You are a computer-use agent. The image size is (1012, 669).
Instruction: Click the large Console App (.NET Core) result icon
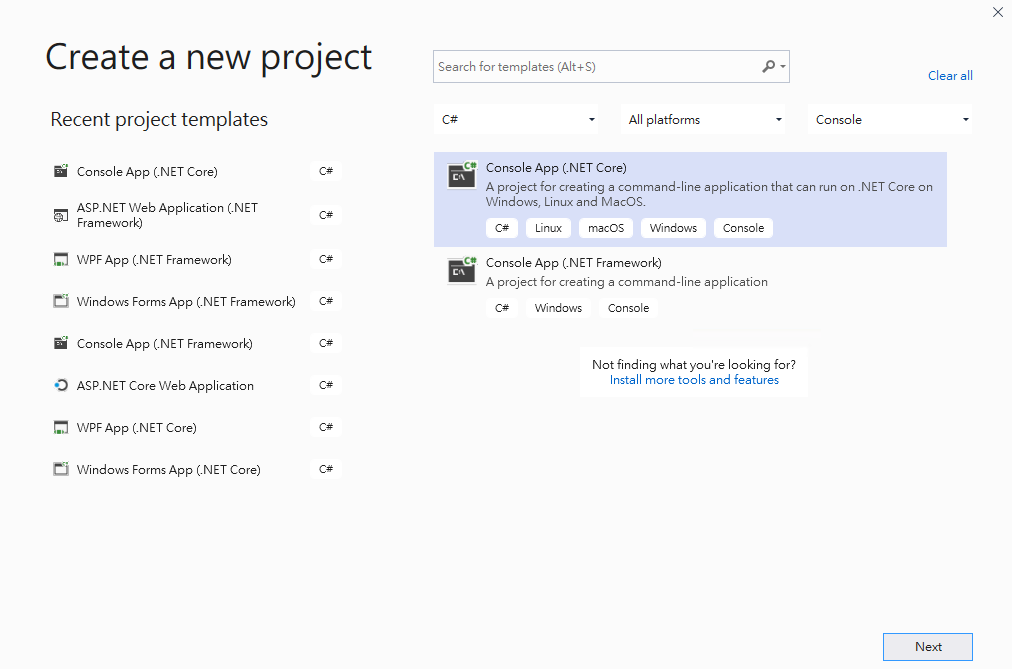[x=461, y=175]
